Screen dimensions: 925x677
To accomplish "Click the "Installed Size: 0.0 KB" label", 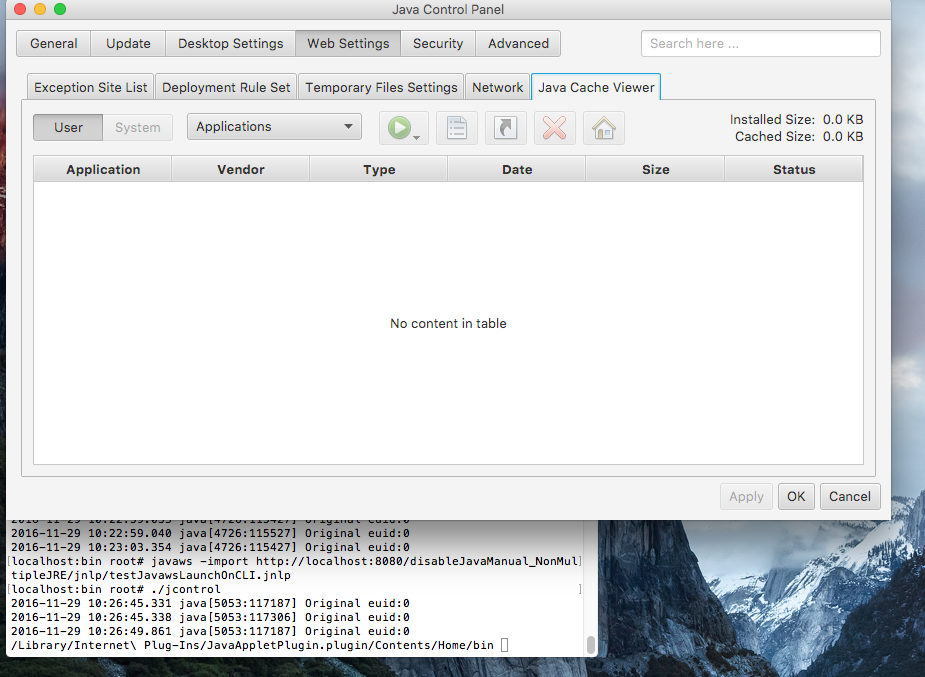I will pyautogui.click(x=796, y=119).
